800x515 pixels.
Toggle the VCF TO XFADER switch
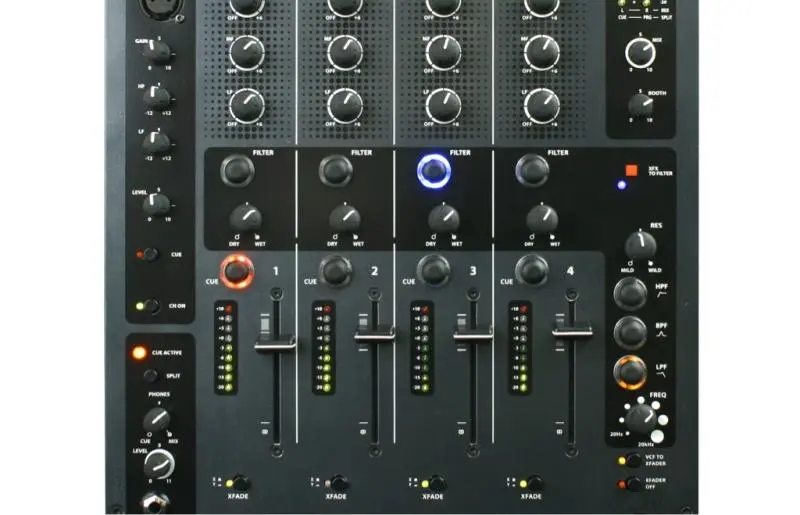pyautogui.click(x=632, y=460)
